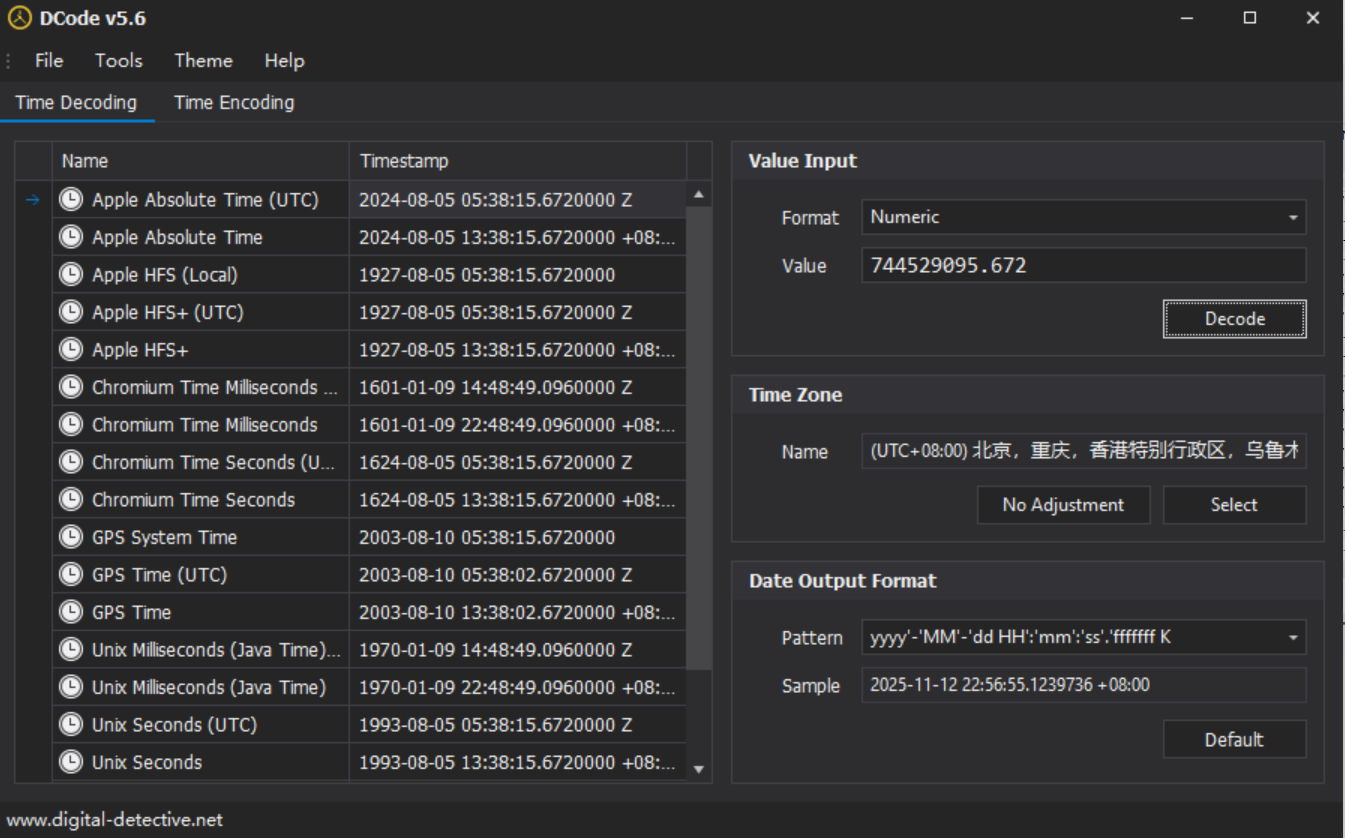
Task: Click the clock icon for GPS Time (UTC)
Action: [x=71, y=574]
